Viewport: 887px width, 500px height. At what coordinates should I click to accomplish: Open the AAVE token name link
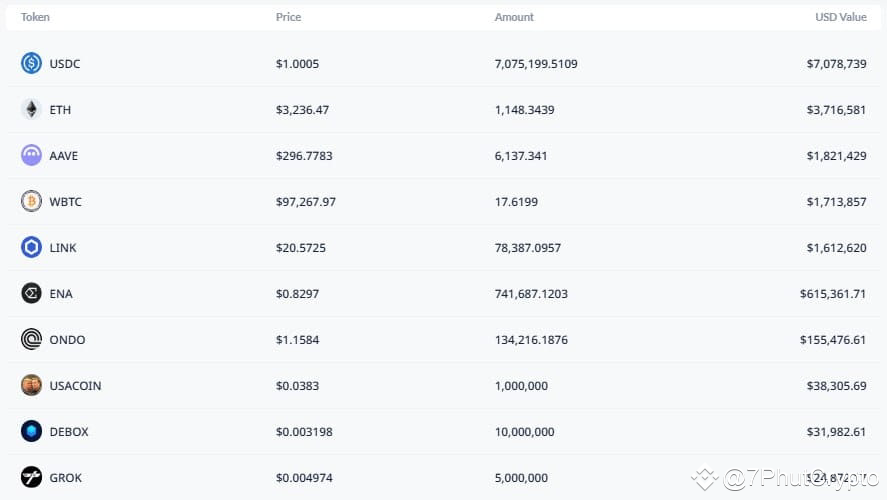tap(63, 156)
